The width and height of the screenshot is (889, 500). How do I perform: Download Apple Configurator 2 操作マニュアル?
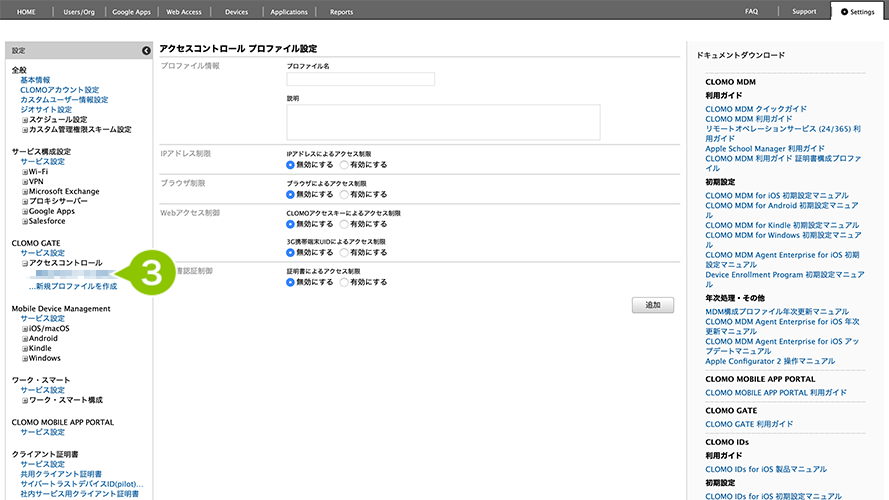point(770,361)
